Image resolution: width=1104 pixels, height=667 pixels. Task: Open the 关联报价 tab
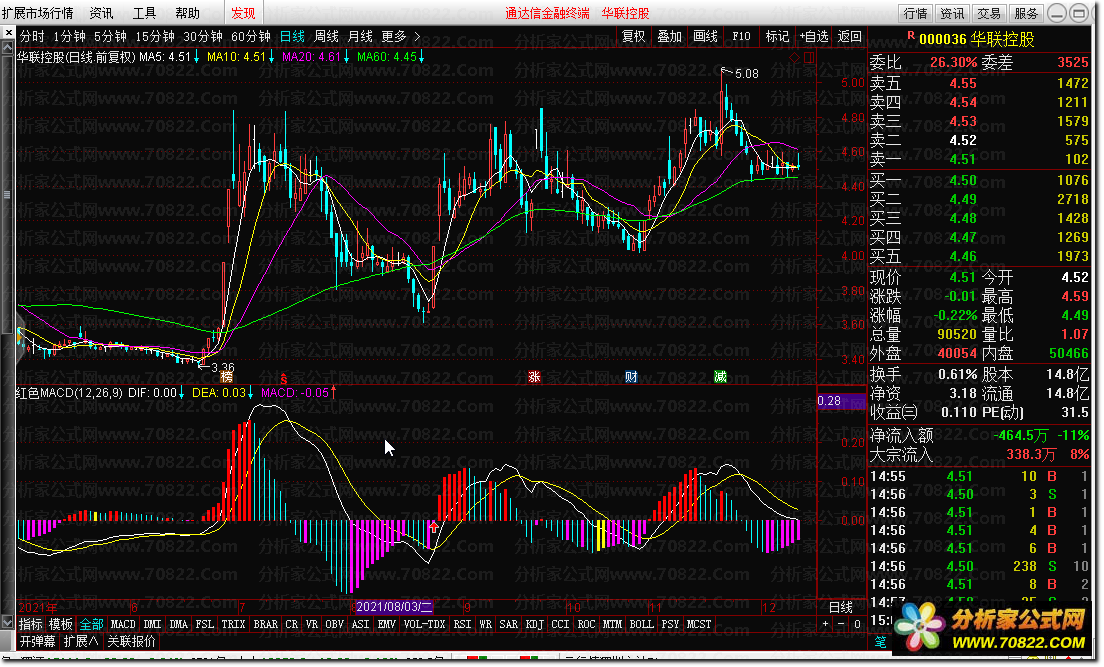tap(131, 641)
